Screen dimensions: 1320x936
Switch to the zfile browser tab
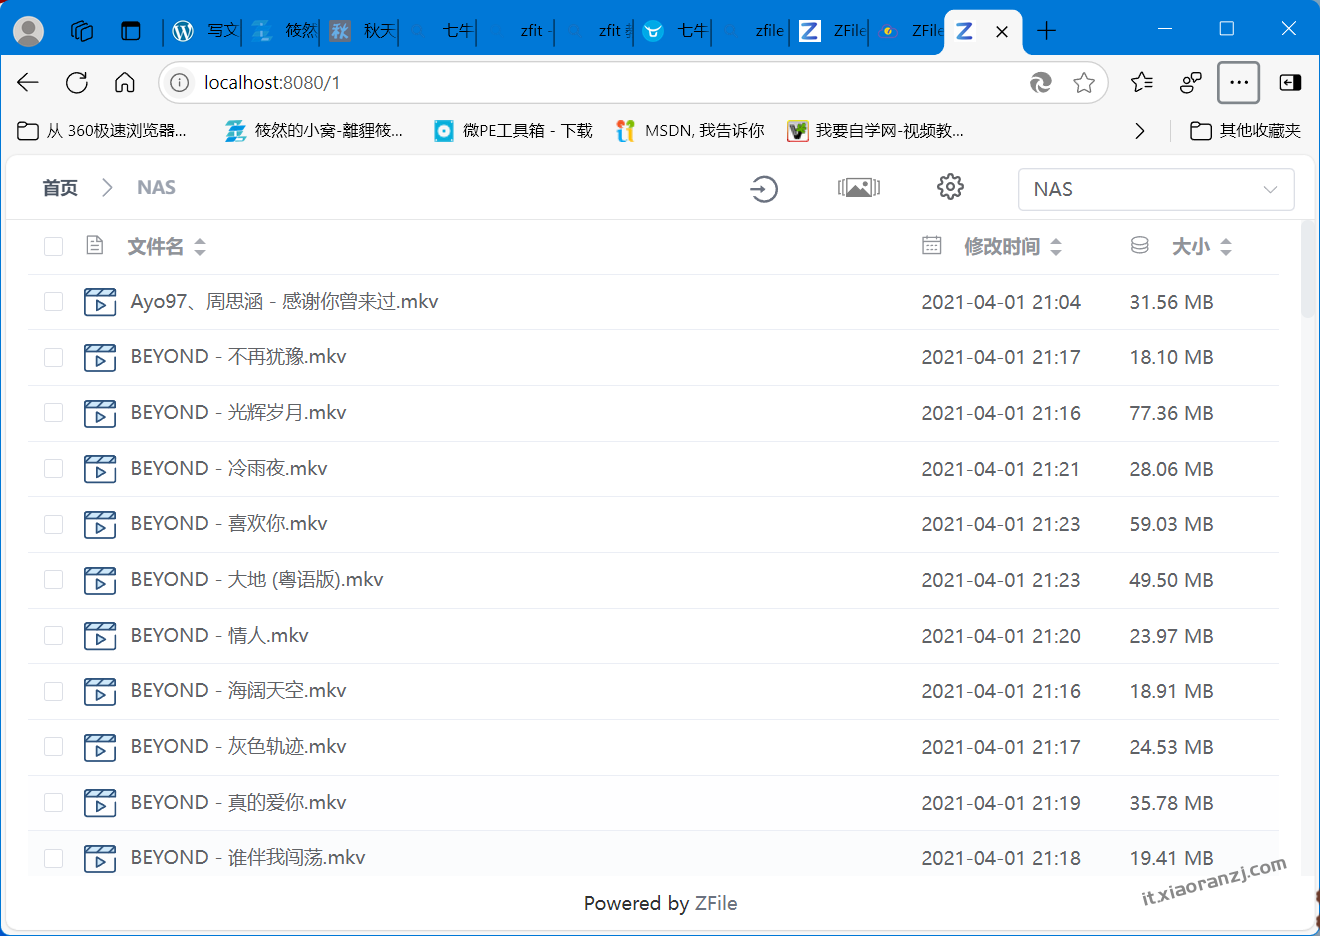click(754, 31)
